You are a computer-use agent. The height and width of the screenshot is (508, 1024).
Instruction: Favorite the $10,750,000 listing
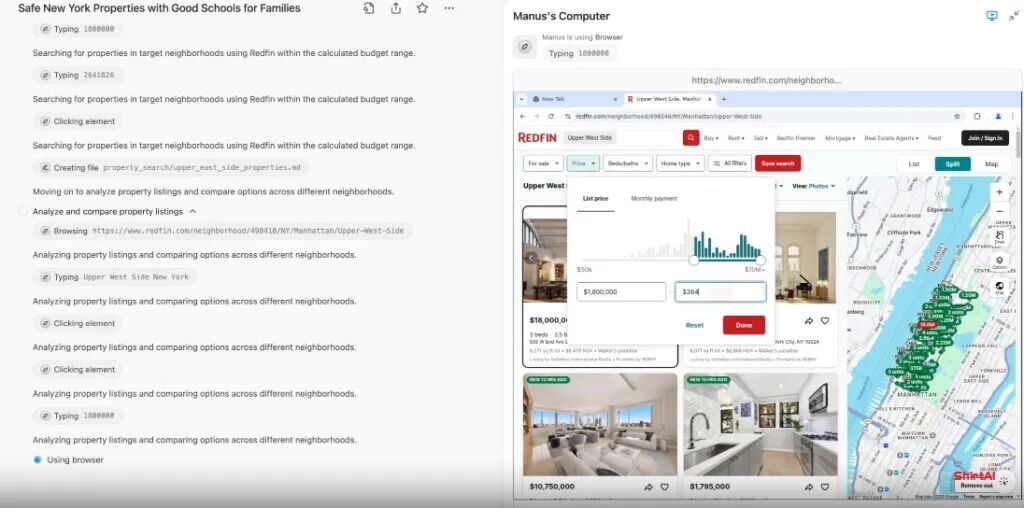click(x=664, y=487)
